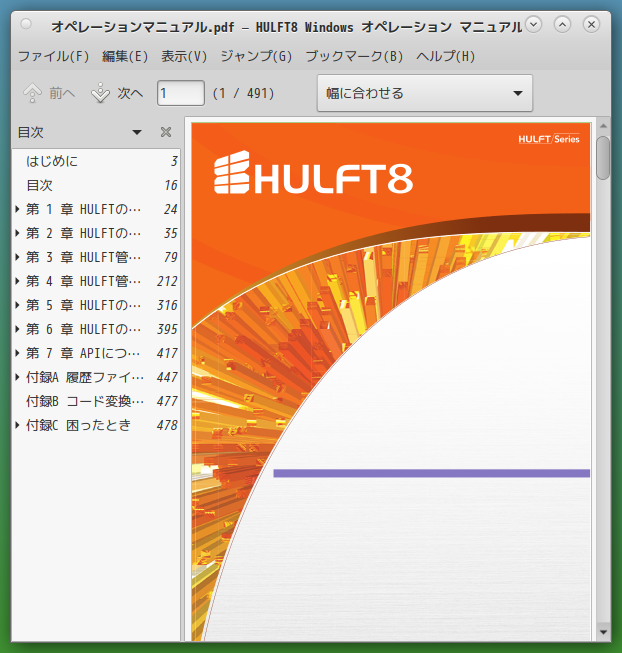
Task: Expand the 第 4 章 tree node
Action: 17,281
